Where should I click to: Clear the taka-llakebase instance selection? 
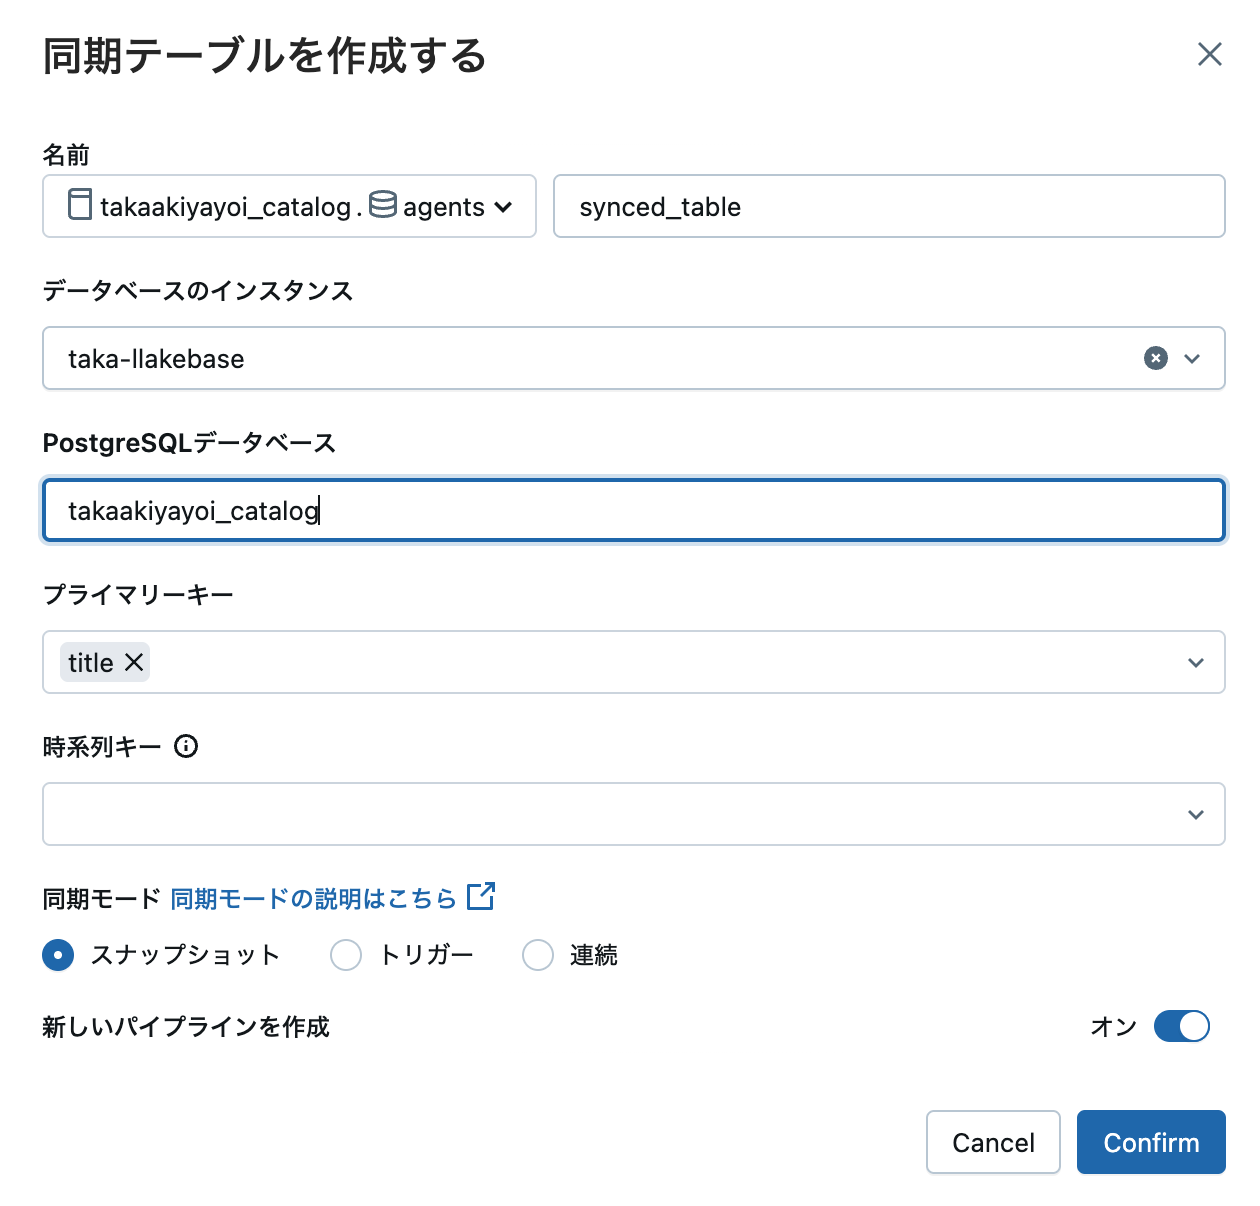[x=1155, y=358]
